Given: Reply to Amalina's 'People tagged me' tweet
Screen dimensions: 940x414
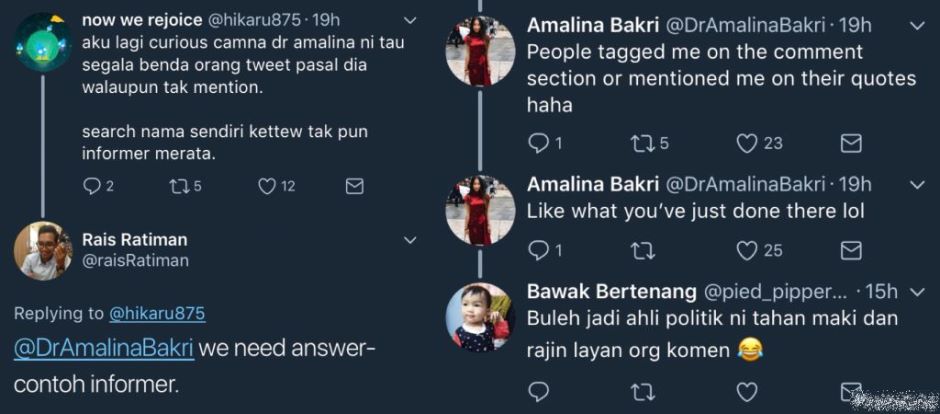Looking at the screenshot, I should coord(539,144).
